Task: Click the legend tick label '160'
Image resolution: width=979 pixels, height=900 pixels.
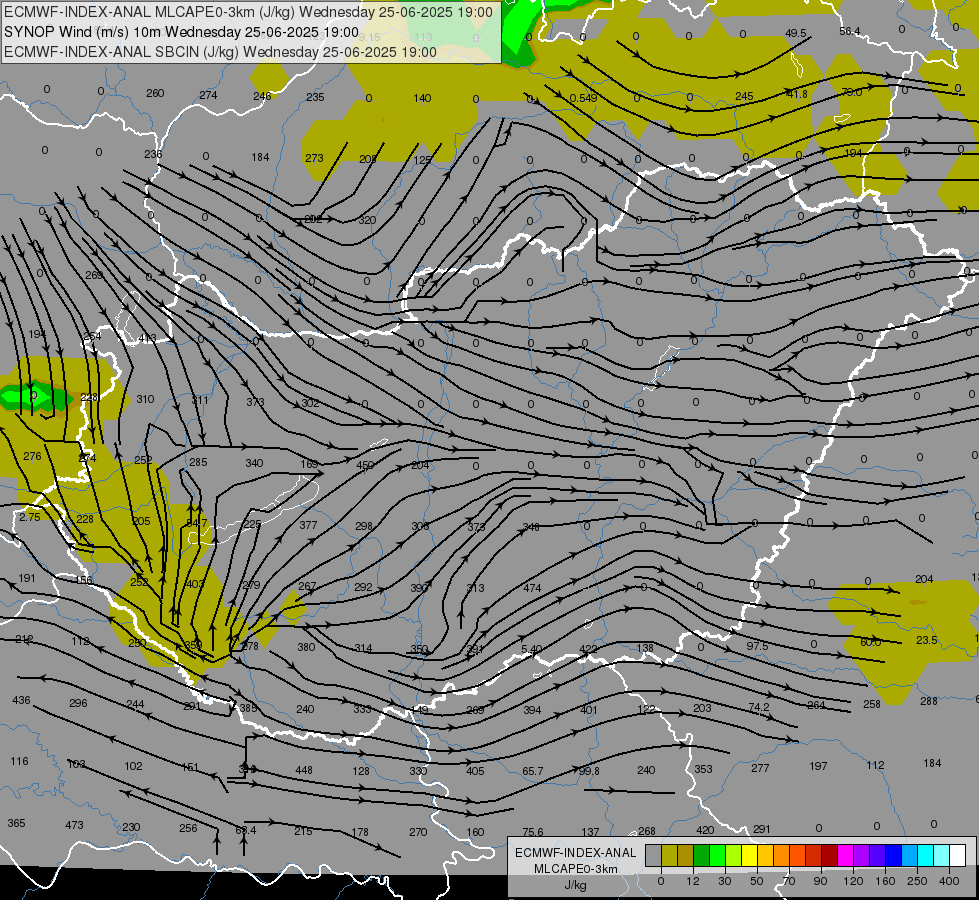Action: pyautogui.click(x=885, y=881)
